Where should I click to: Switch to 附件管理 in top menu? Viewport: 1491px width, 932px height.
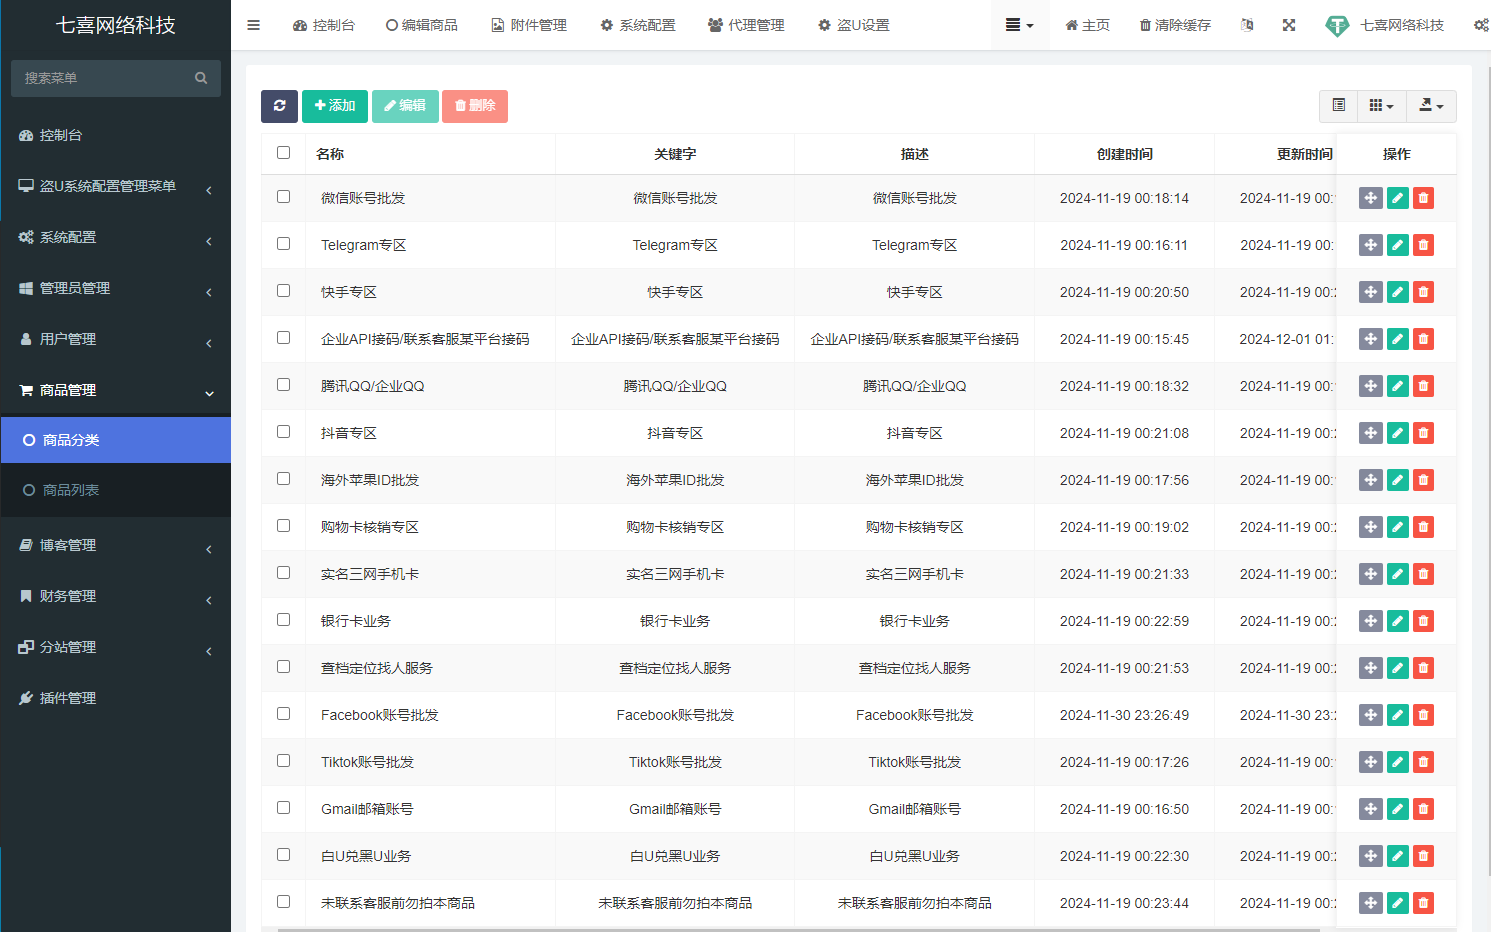click(529, 24)
